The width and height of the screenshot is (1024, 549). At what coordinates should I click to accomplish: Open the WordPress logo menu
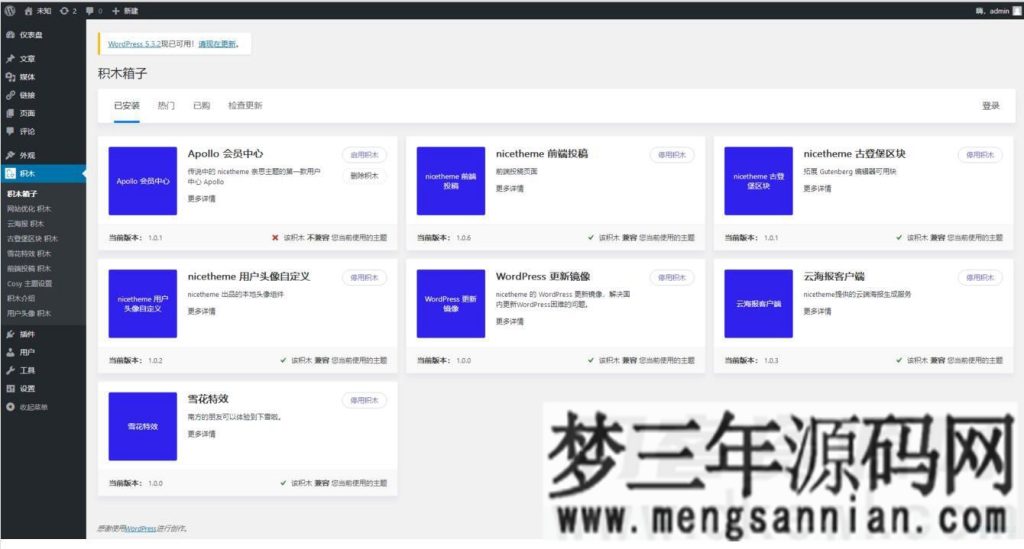point(10,10)
